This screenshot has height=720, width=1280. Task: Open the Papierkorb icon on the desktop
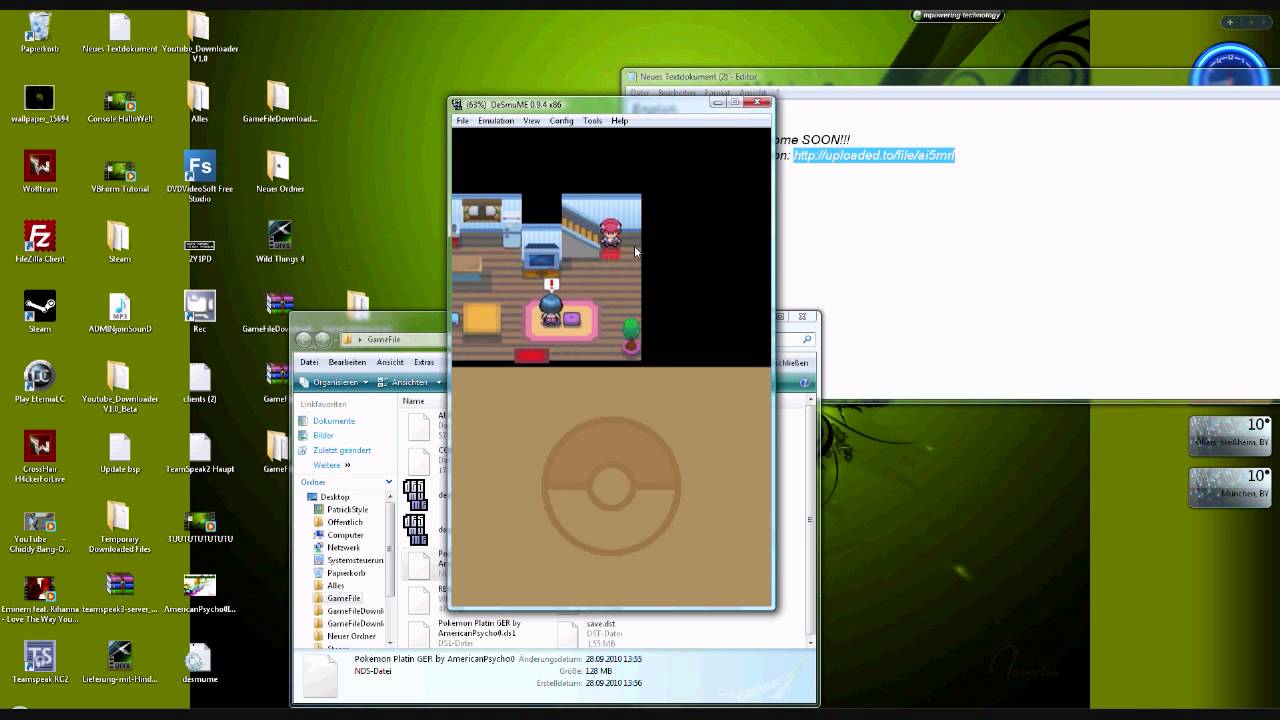pyautogui.click(x=40, y=32)
